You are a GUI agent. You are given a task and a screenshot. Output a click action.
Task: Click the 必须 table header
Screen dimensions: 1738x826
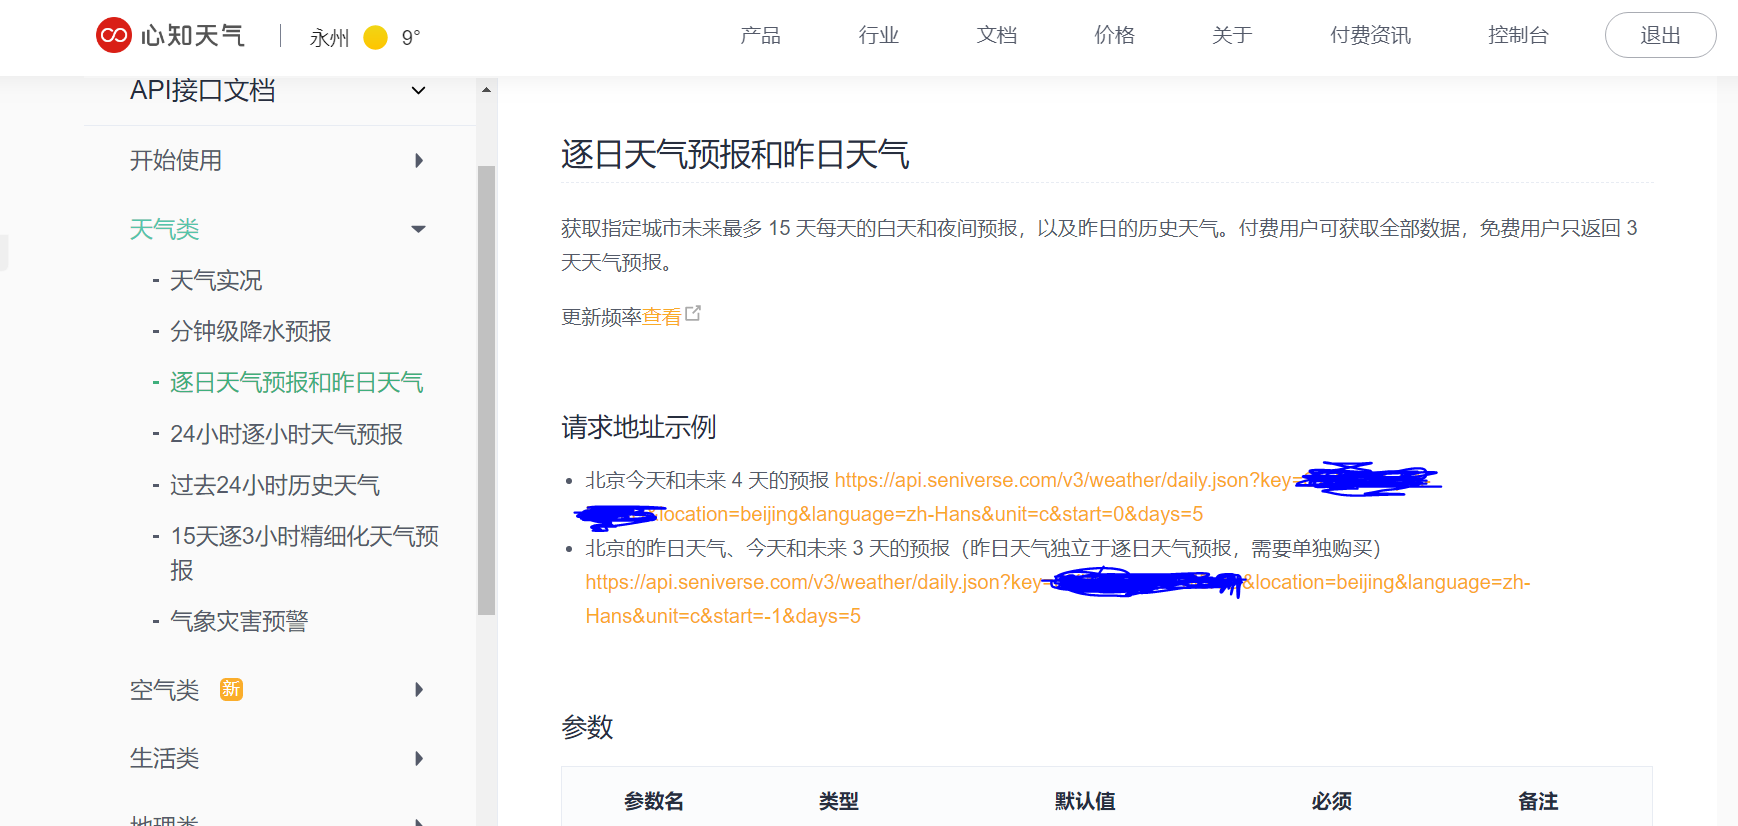pyautogui.click(x=1332, y=801)
